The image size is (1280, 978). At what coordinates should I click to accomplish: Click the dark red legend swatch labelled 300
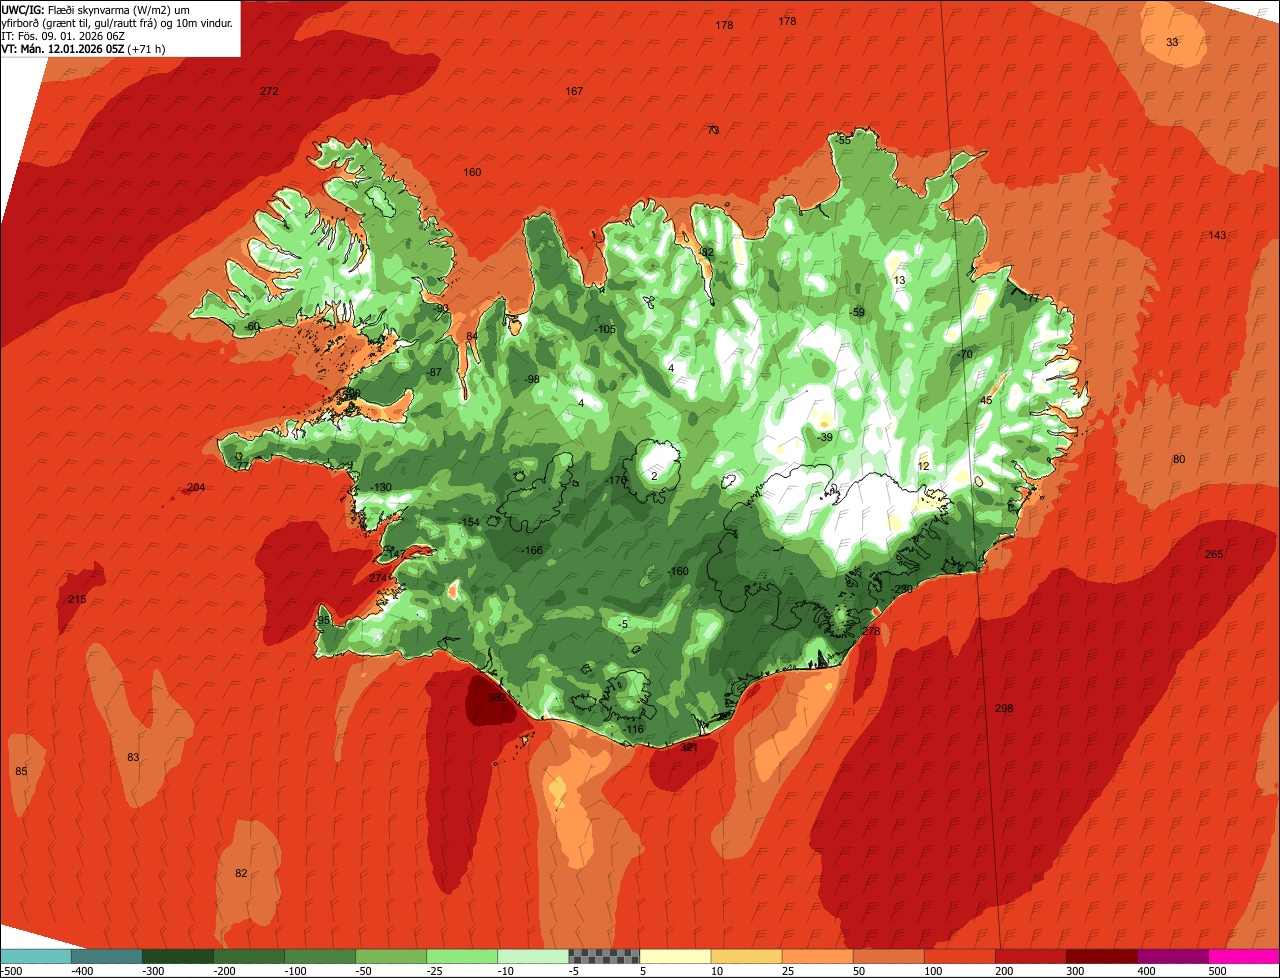(1102, 956)
